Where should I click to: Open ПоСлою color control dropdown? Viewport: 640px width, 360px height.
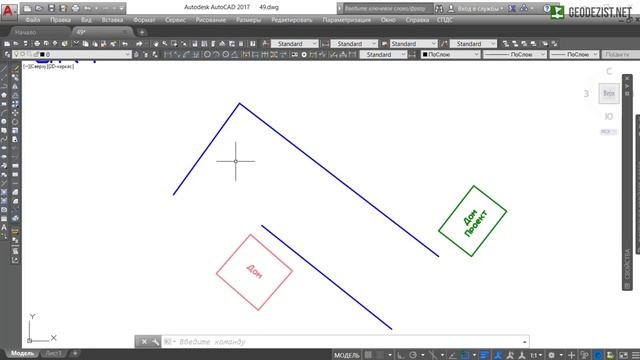coord(450,54)
